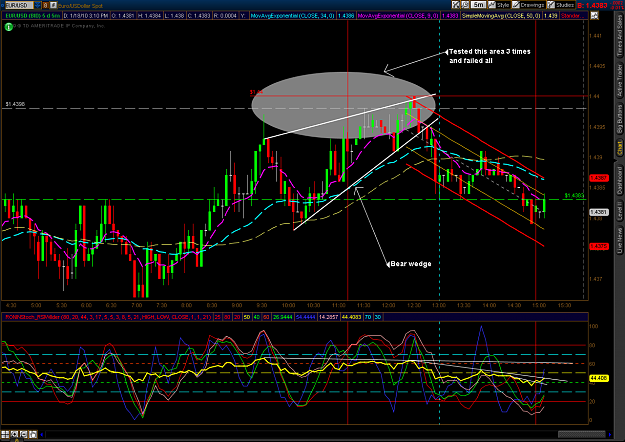625x442 pixels.
Task: Click the $1.4398 dashed level label
Action: click(15, 104)
